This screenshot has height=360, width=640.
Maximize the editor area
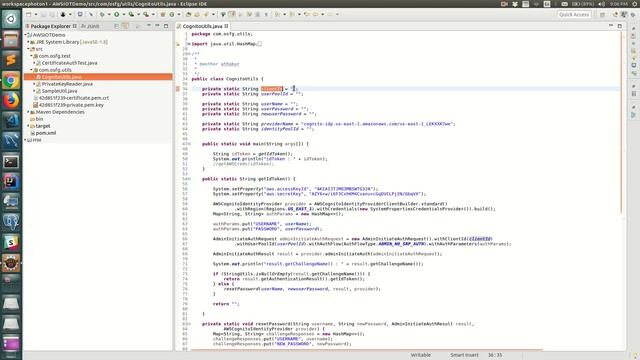click(620, 26)
